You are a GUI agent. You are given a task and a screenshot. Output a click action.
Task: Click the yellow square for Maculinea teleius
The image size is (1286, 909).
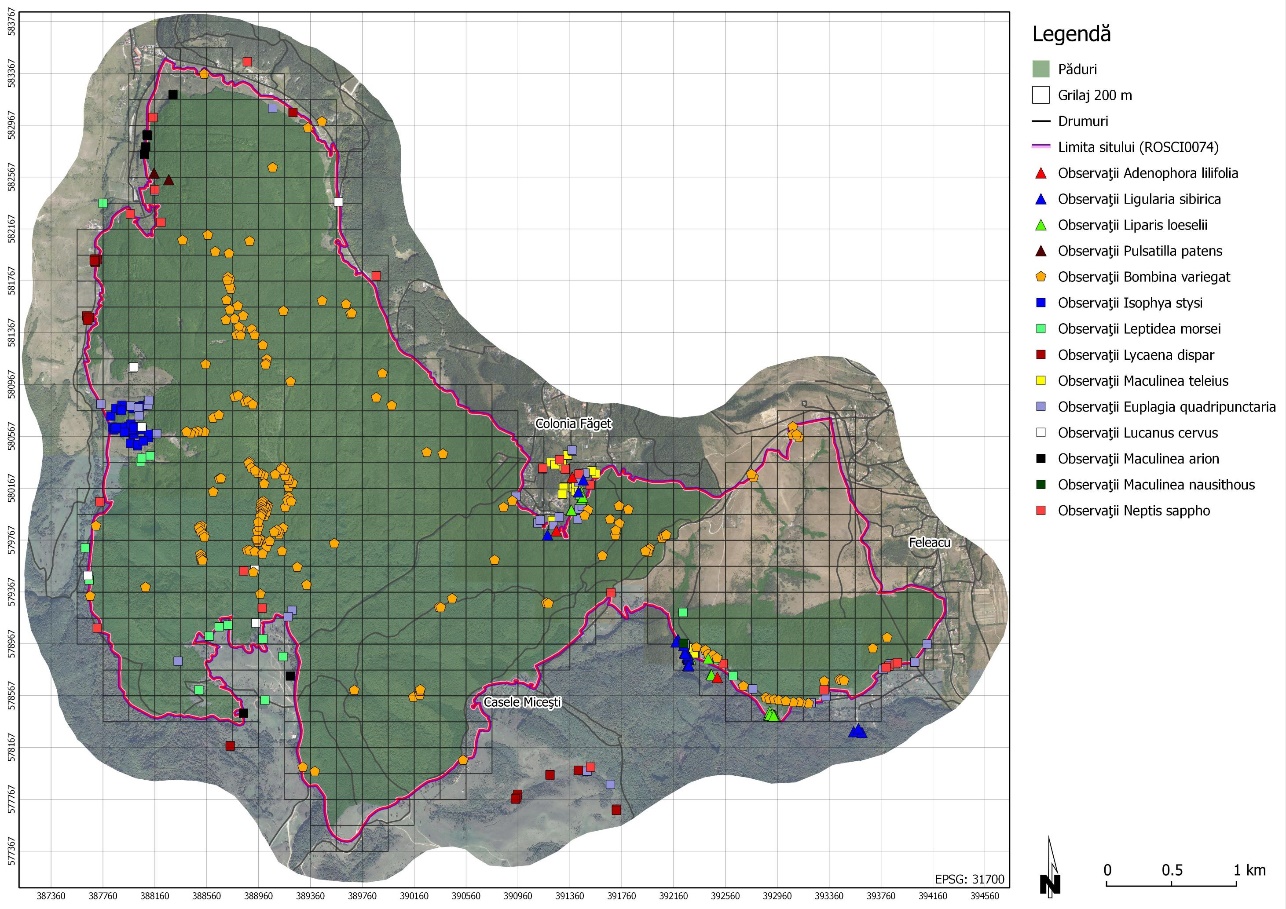point(1041,381)
